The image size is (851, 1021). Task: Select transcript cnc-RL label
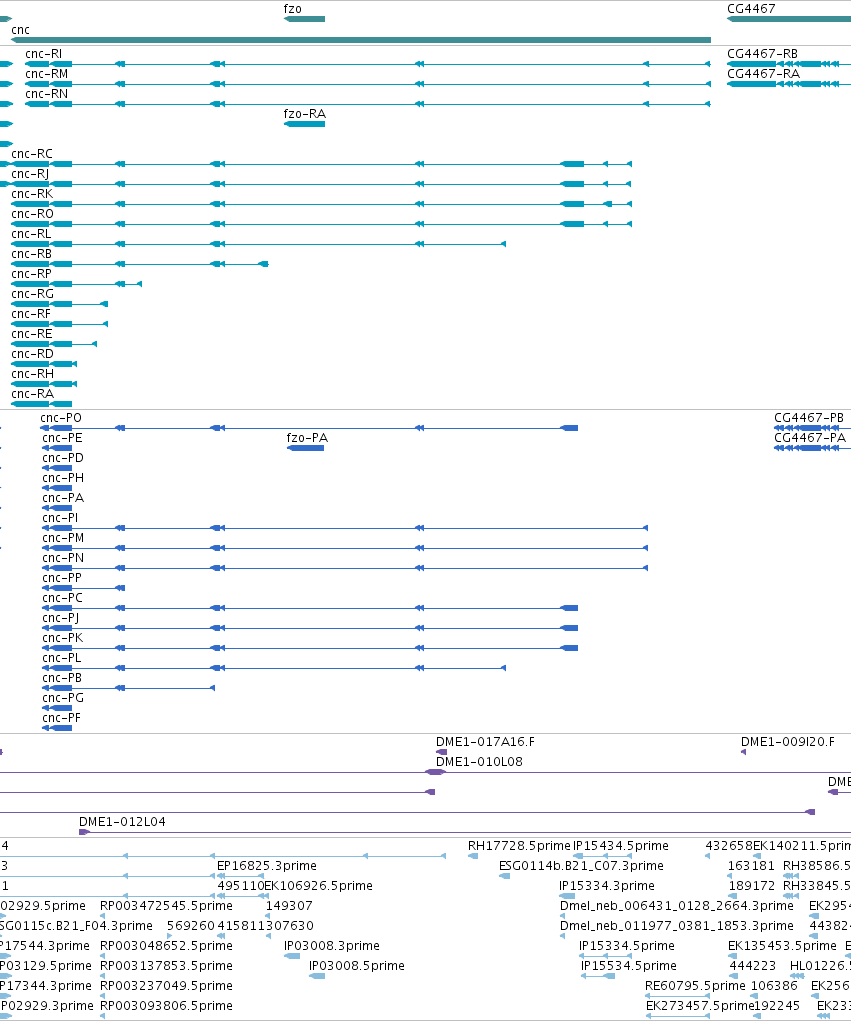click(31, 234)
